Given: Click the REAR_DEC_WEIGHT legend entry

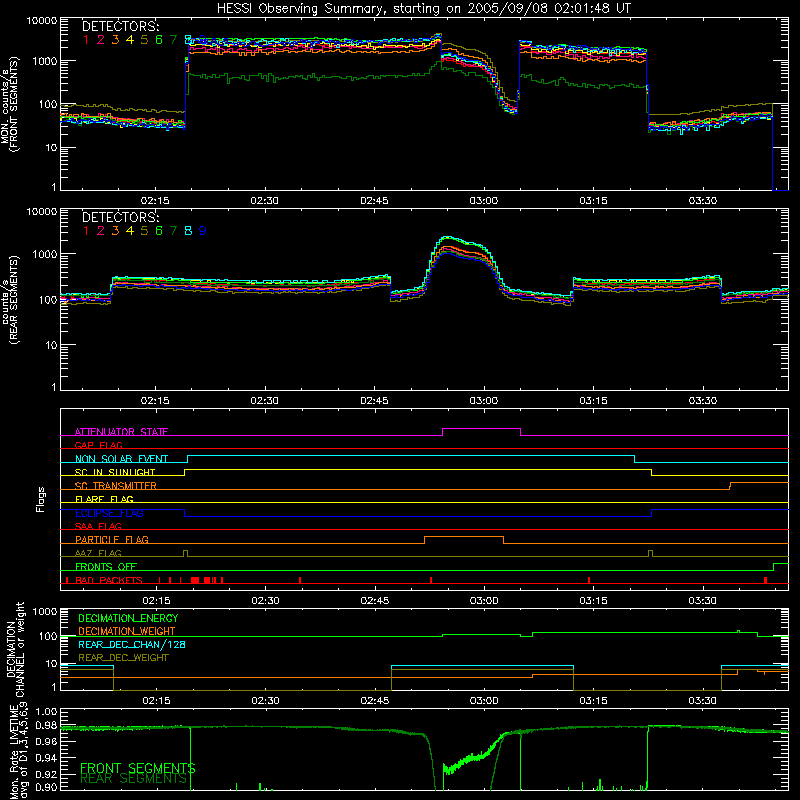Looking at the screenshot, I should (123, 658).
